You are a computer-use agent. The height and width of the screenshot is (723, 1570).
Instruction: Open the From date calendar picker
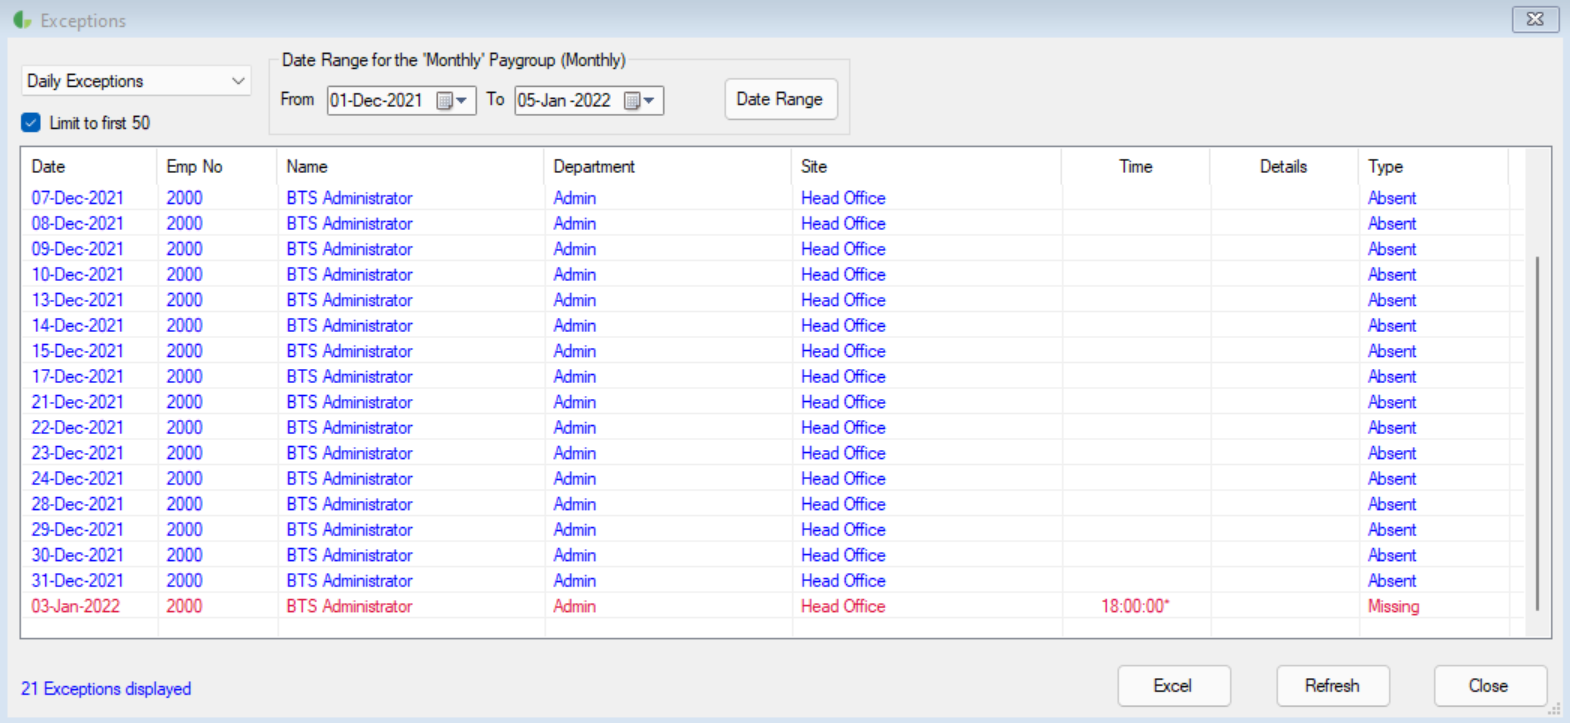point(452,101)
